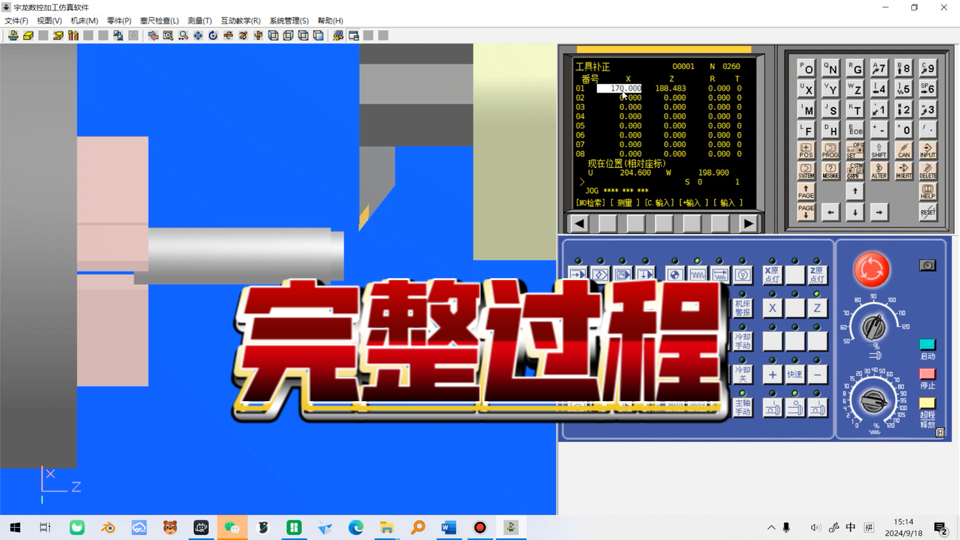Click the select machine toolbar icon
Screen dimensions: 960x540
coord(13,36)
